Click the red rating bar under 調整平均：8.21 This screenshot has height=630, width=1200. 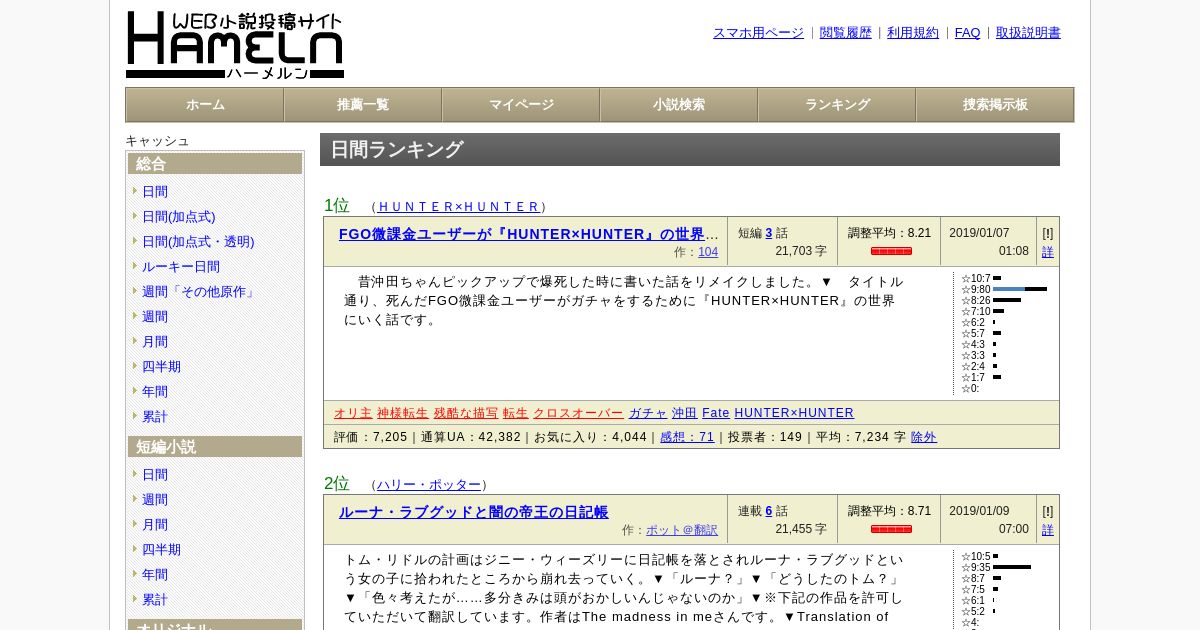[x=891, y=251]
